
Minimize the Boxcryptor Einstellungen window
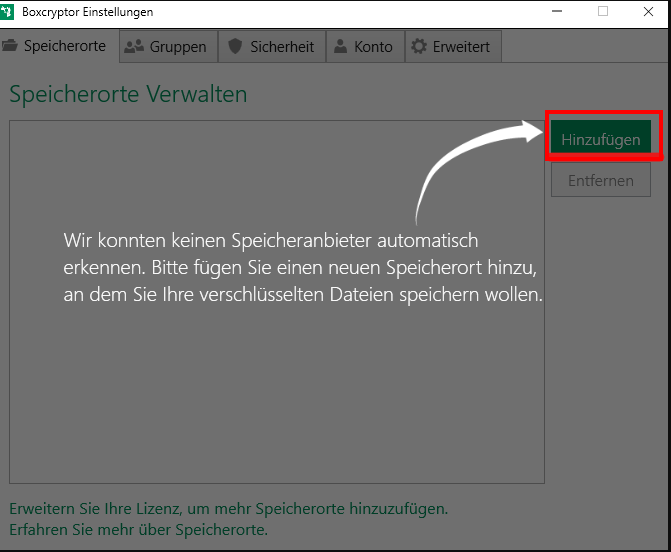pos(557,12)
